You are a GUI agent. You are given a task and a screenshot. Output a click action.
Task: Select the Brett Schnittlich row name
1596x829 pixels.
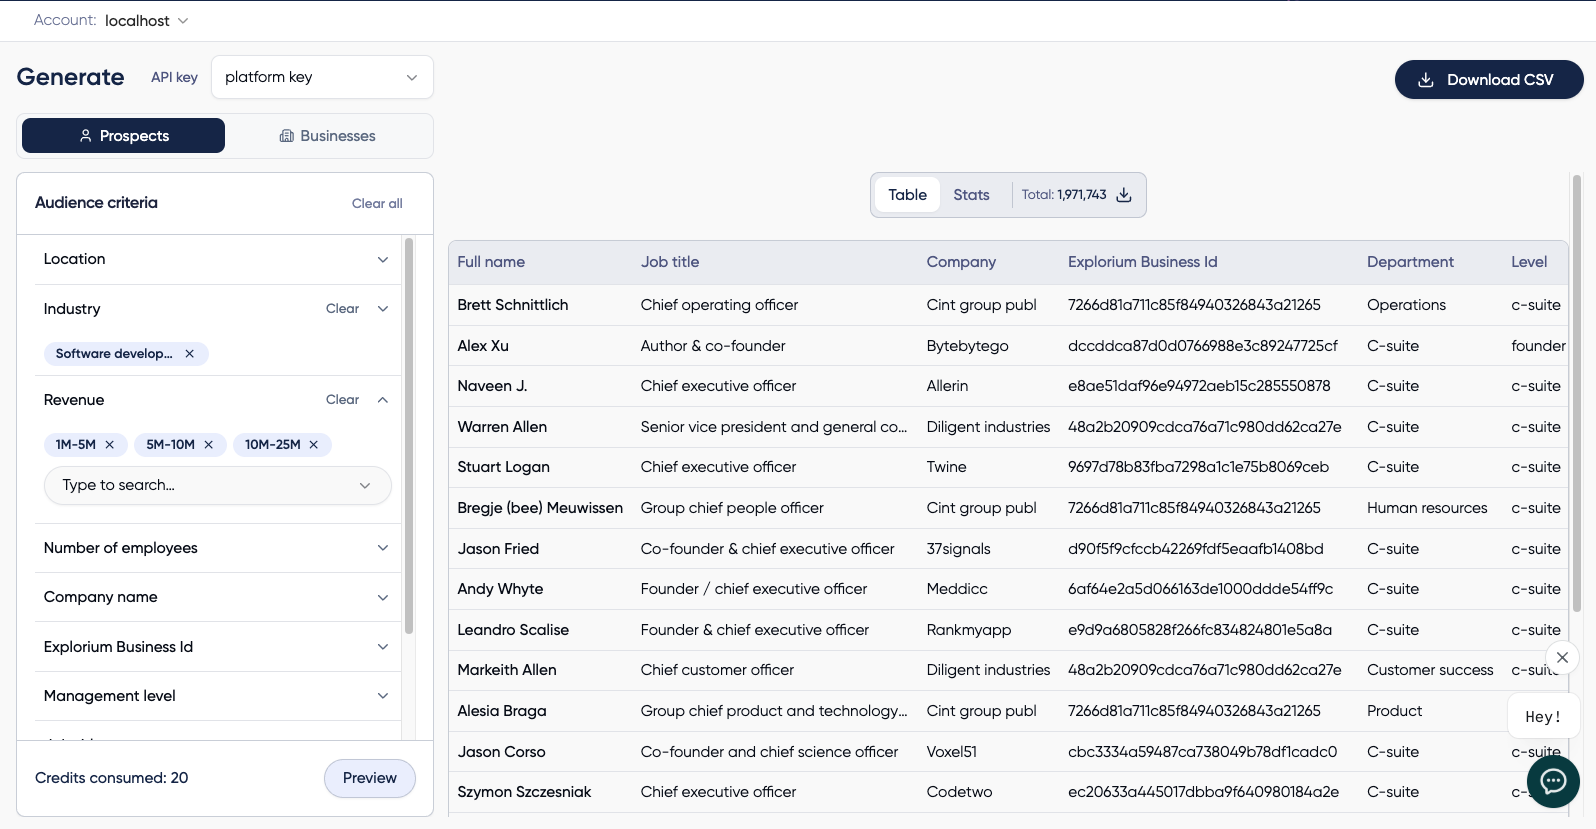pyautogui.click(x=513, y=305)
